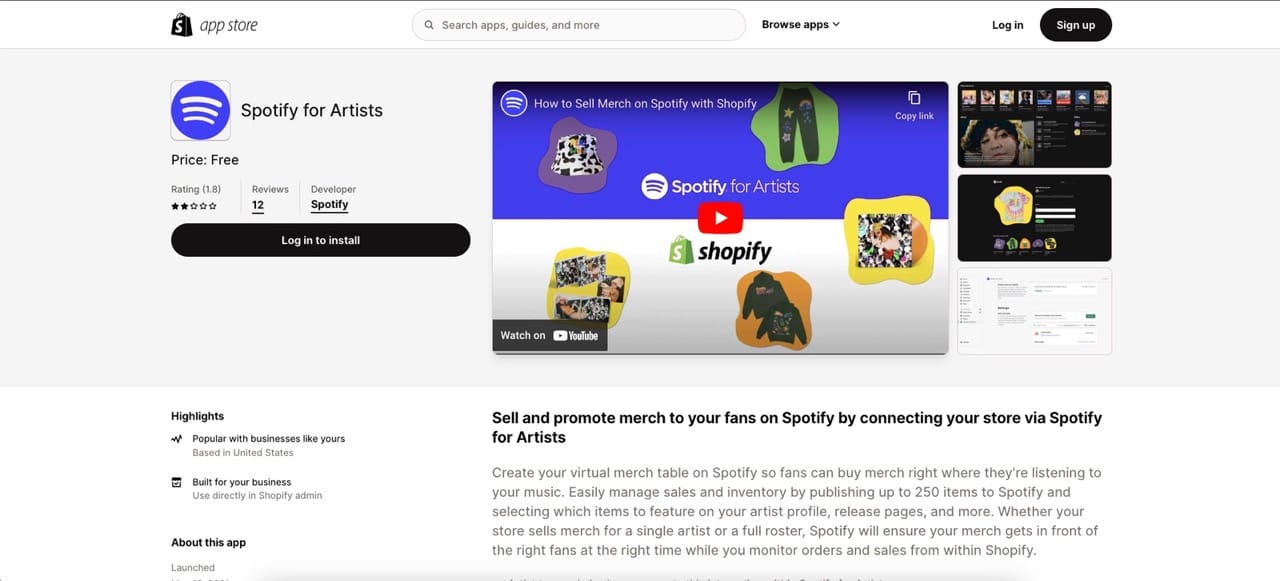The width and height of the screenshot is (1280, 581).
Task: Expand the Browse apps dropdown
Action: point(800,25)
